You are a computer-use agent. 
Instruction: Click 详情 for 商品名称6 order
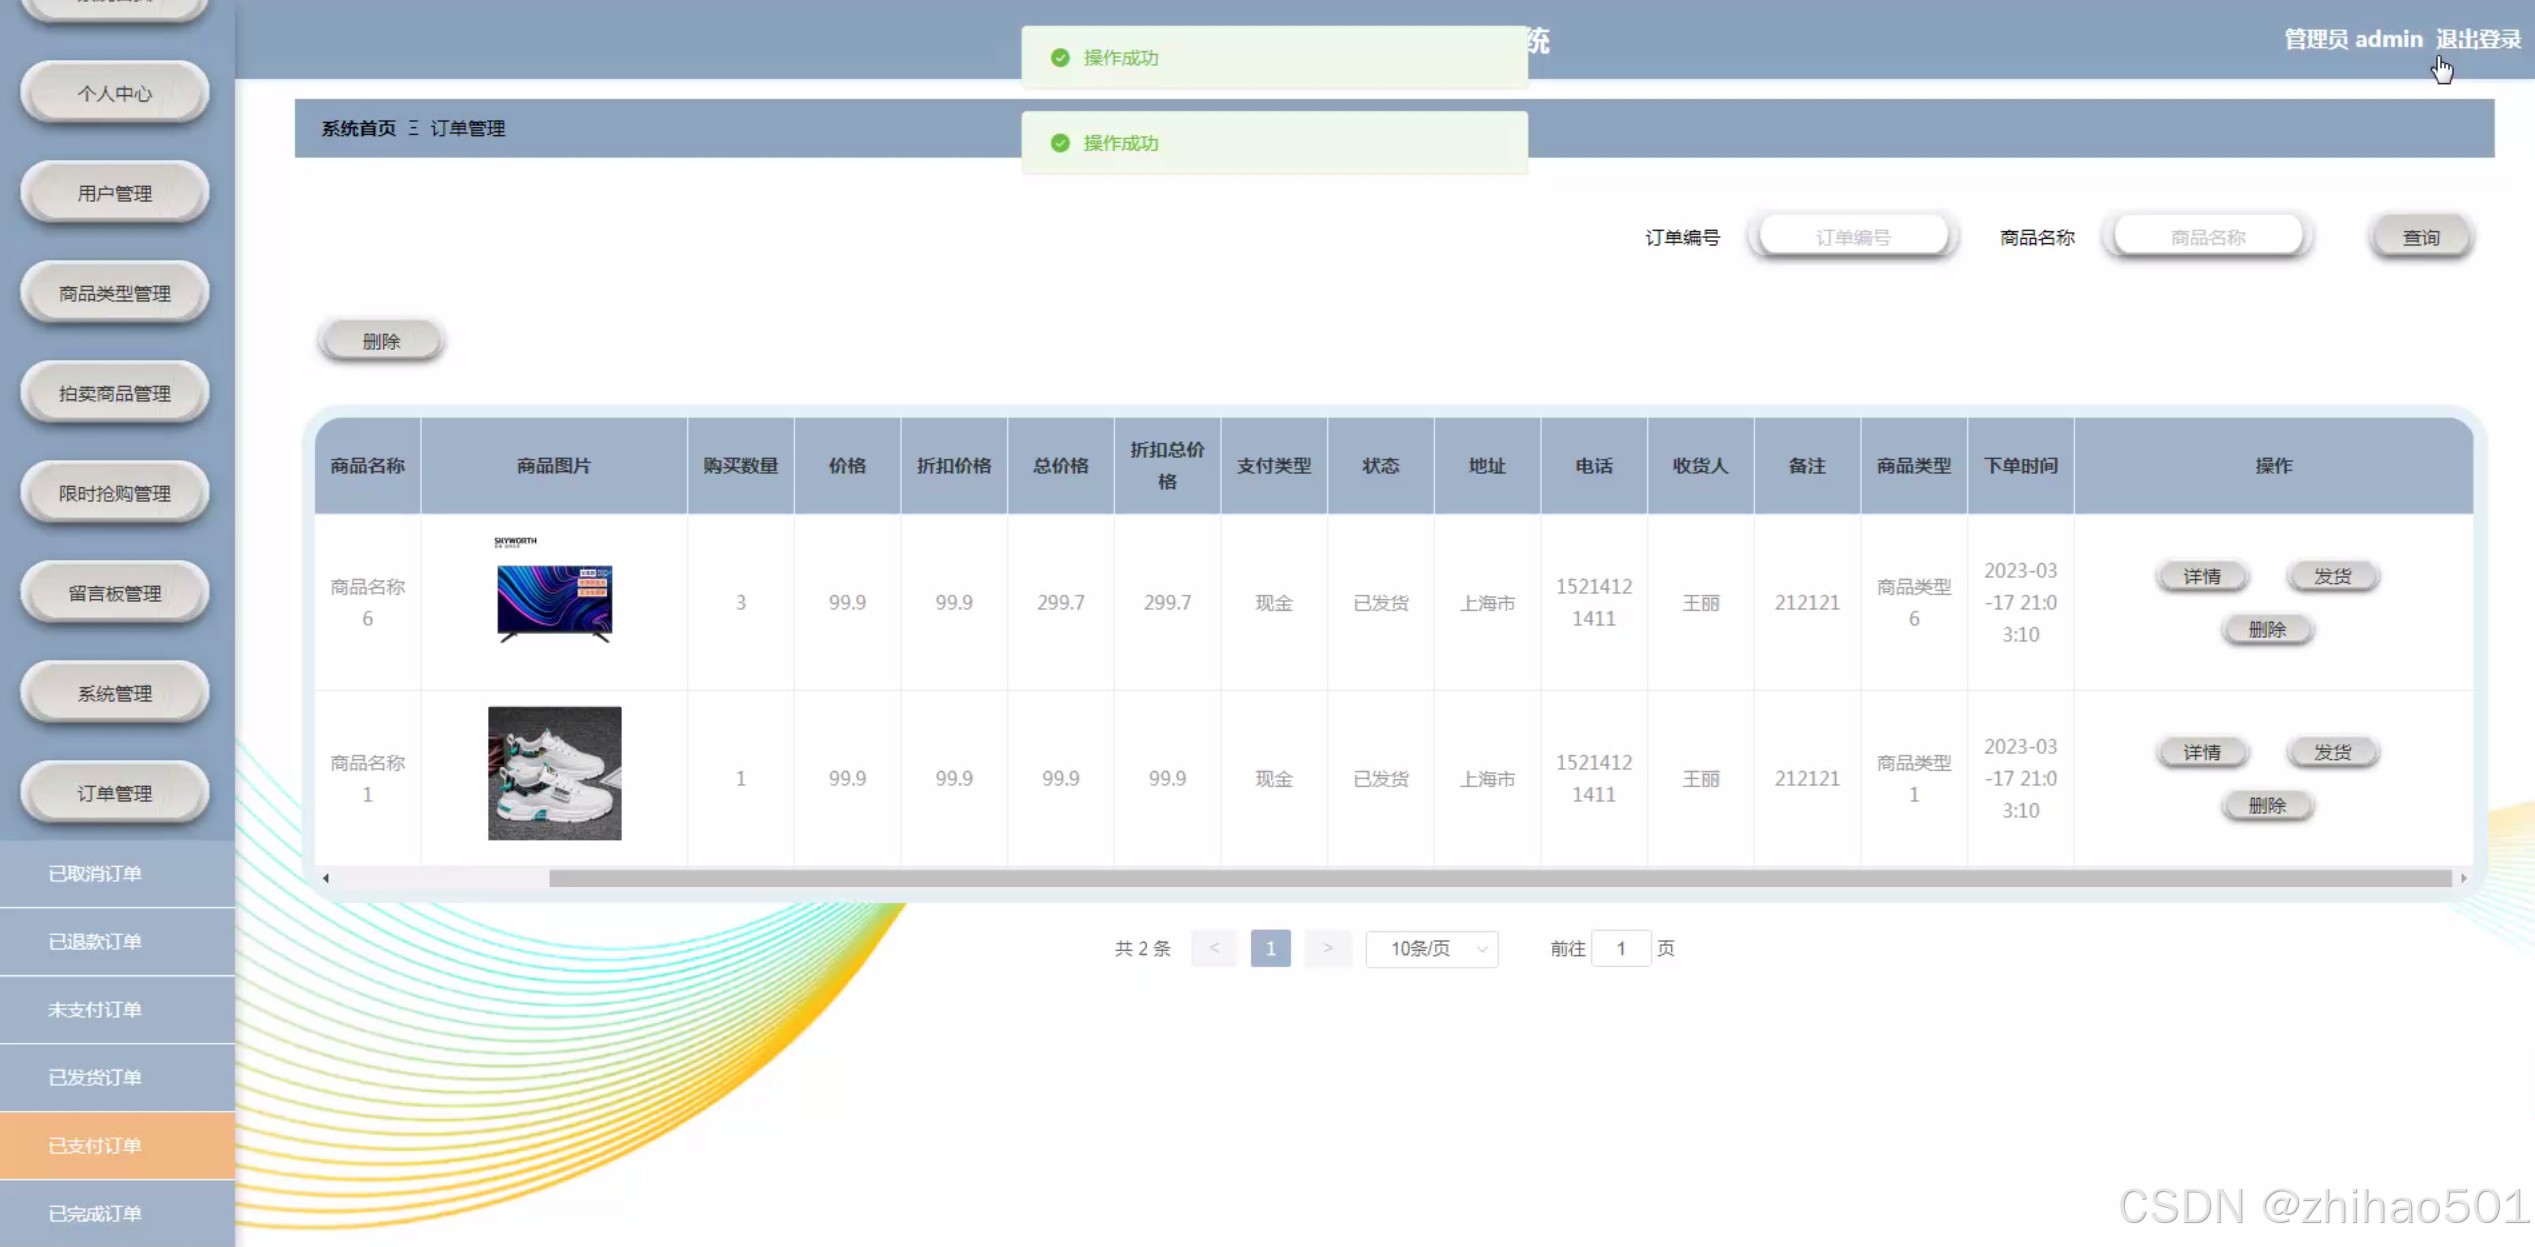click(2201, 576)
